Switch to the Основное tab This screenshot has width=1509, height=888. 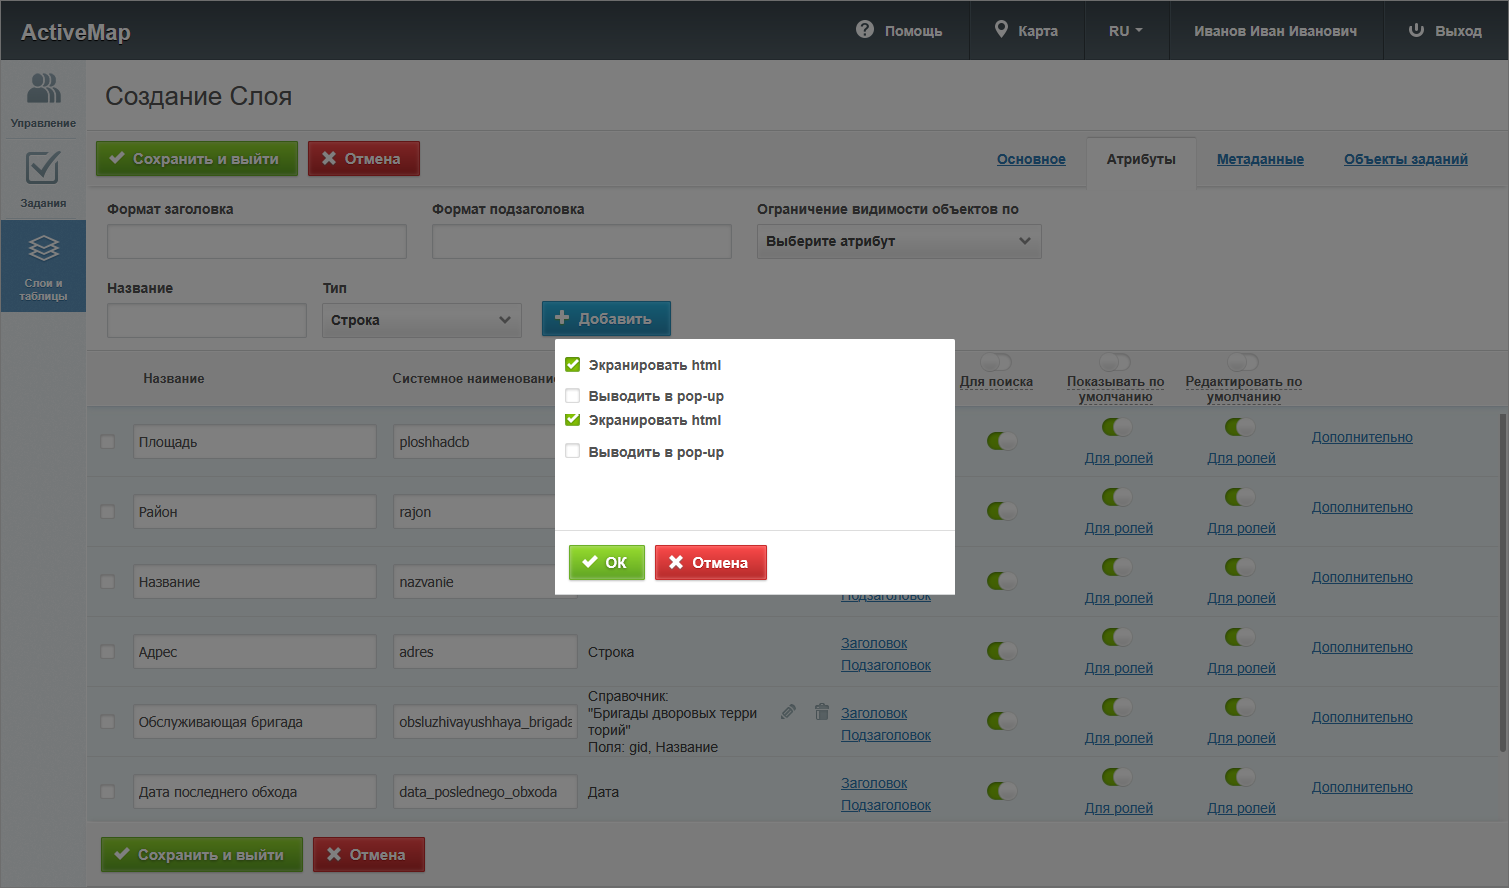pyautogui.click(x=1031, y=159)
